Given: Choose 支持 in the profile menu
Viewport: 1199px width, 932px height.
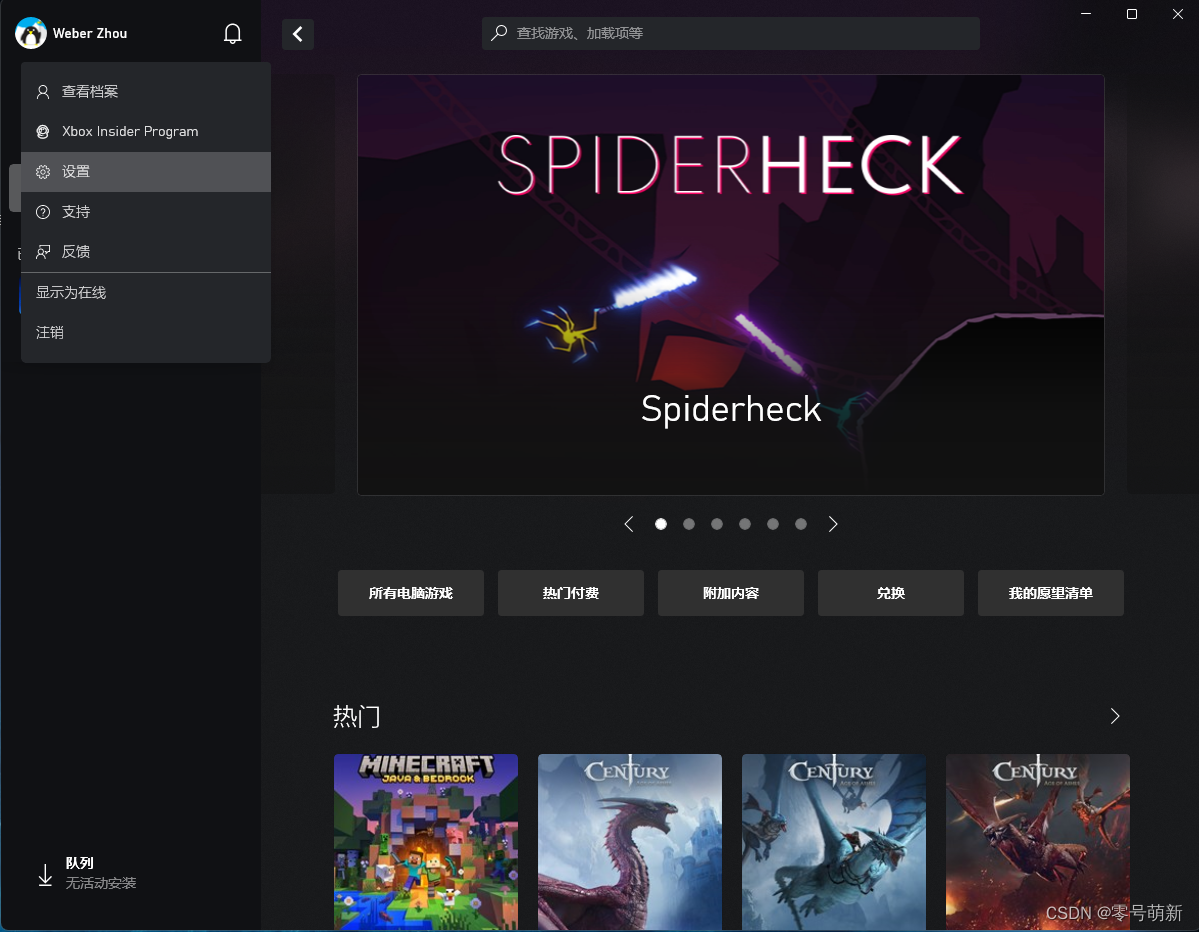Looking at the screenshot, I should [146, 212].
